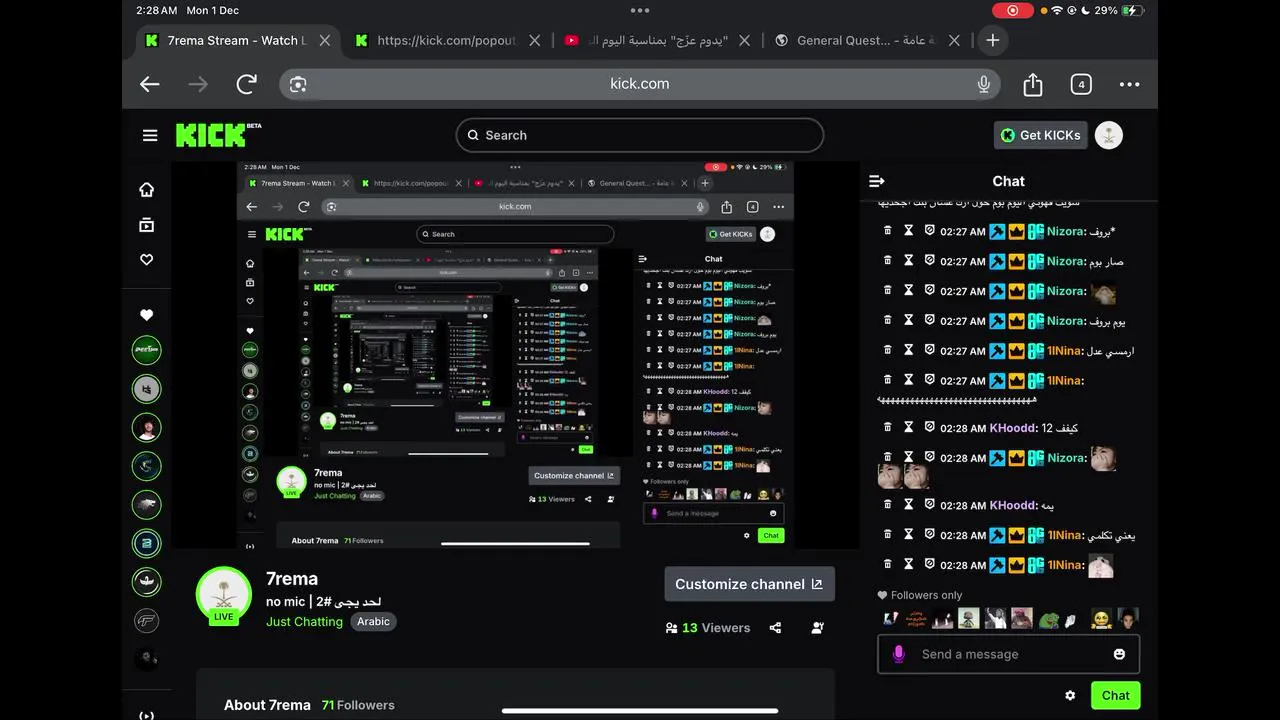Switch to the YouTube 'بمناسبة اليوم' tab
This screenshot has width=1280, height=720.
pyautogui.click(x=658, y=40)
